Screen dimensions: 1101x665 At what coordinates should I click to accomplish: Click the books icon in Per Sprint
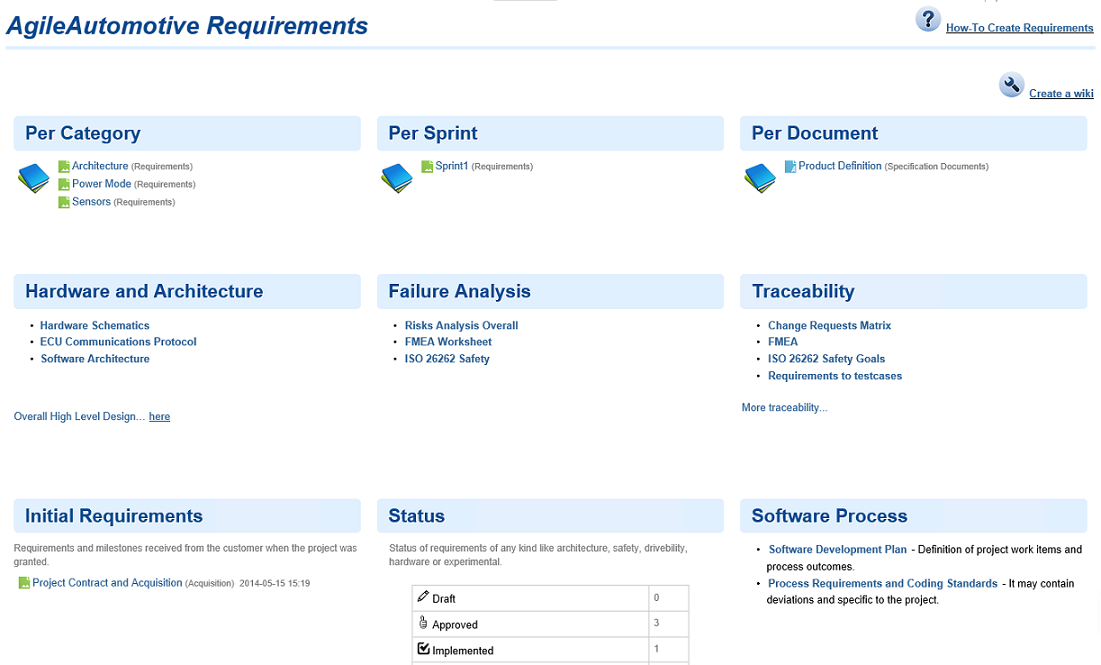point(396,177)
